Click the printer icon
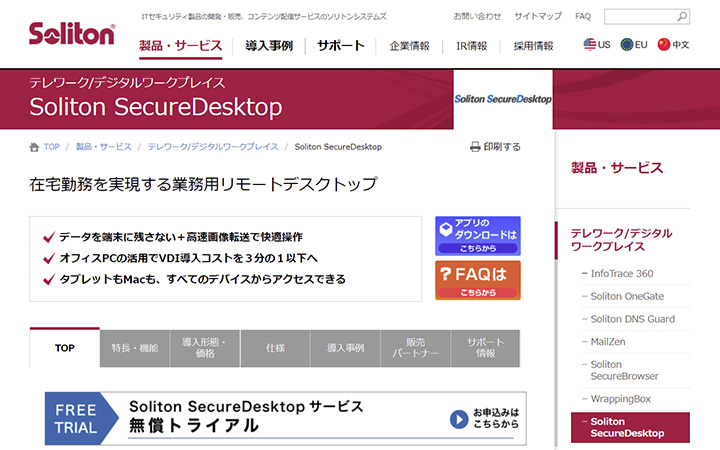The width and height of the screenshot is (720, 450). (475, 147)
